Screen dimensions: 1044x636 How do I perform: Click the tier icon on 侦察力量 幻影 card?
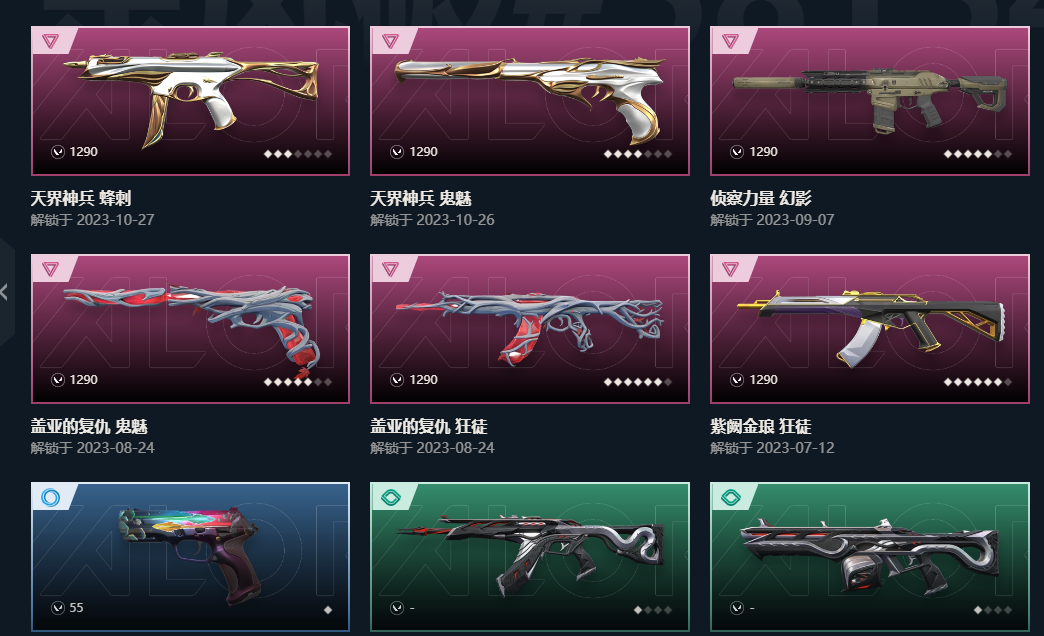[x=730, y=41]
